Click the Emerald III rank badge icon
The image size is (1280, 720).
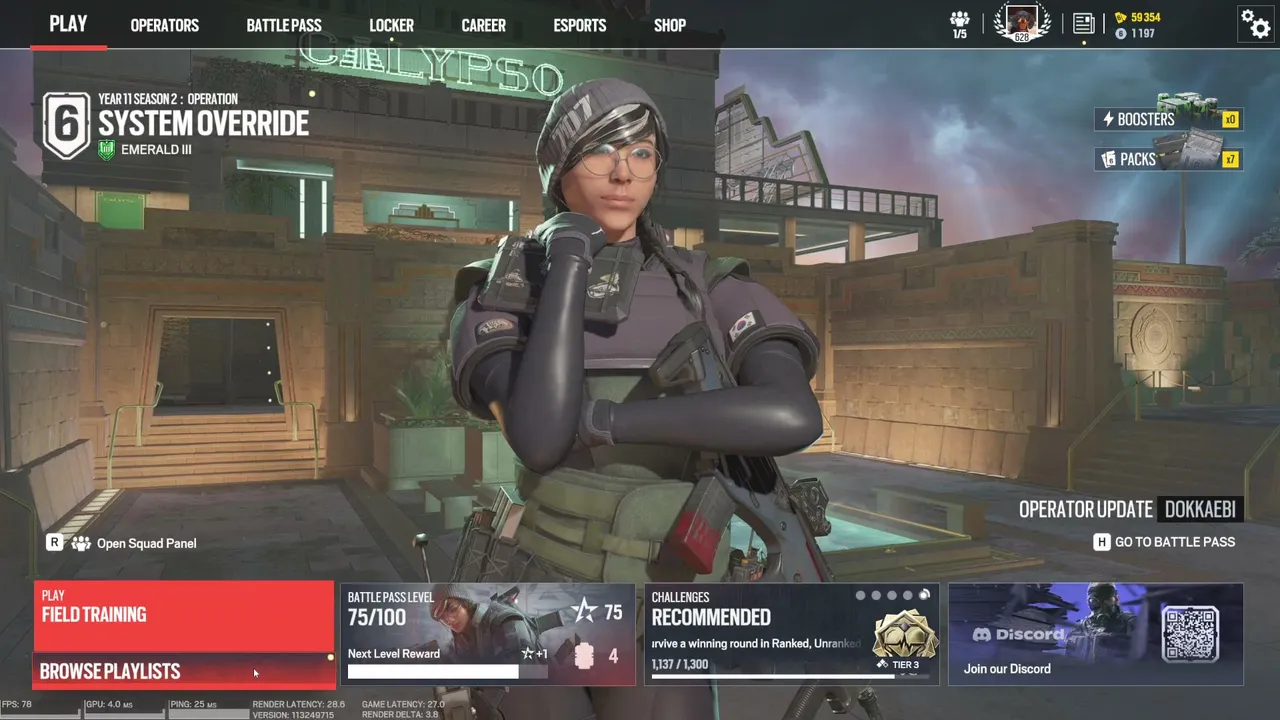click(x=107, y=150)
